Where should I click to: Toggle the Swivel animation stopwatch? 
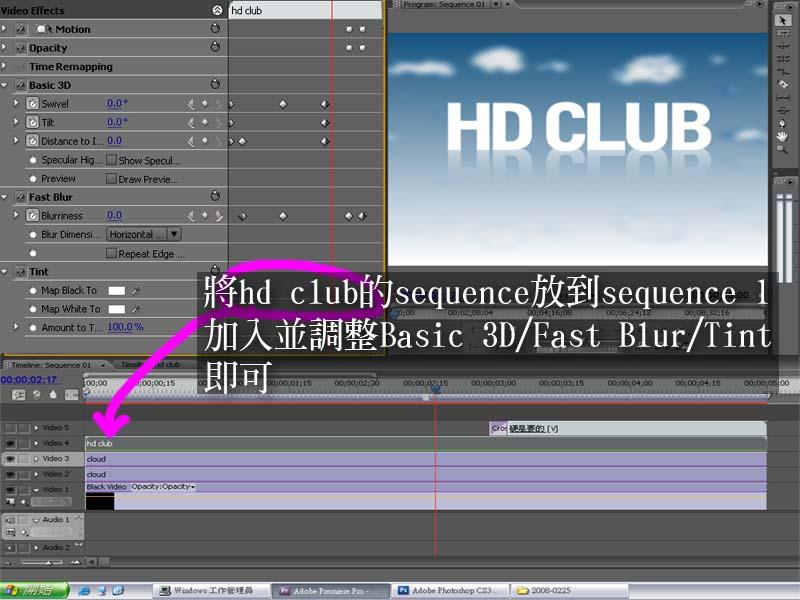point(32,104)
